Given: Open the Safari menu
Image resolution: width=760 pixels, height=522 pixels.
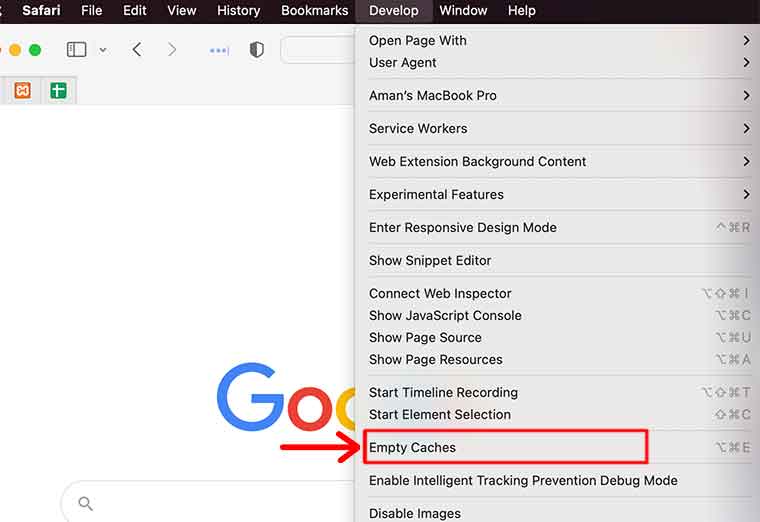Looking at the screenshot, I should [41, 11].
